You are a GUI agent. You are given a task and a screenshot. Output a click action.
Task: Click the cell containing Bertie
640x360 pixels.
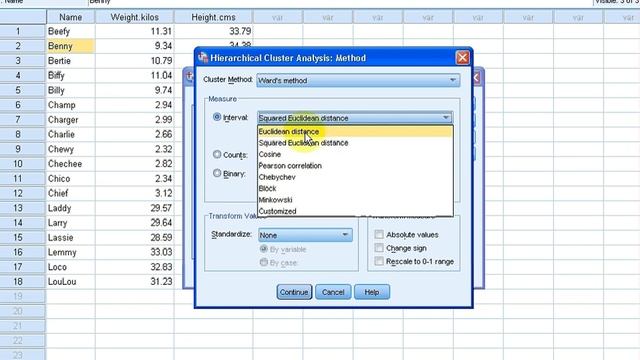click(71, 61)
